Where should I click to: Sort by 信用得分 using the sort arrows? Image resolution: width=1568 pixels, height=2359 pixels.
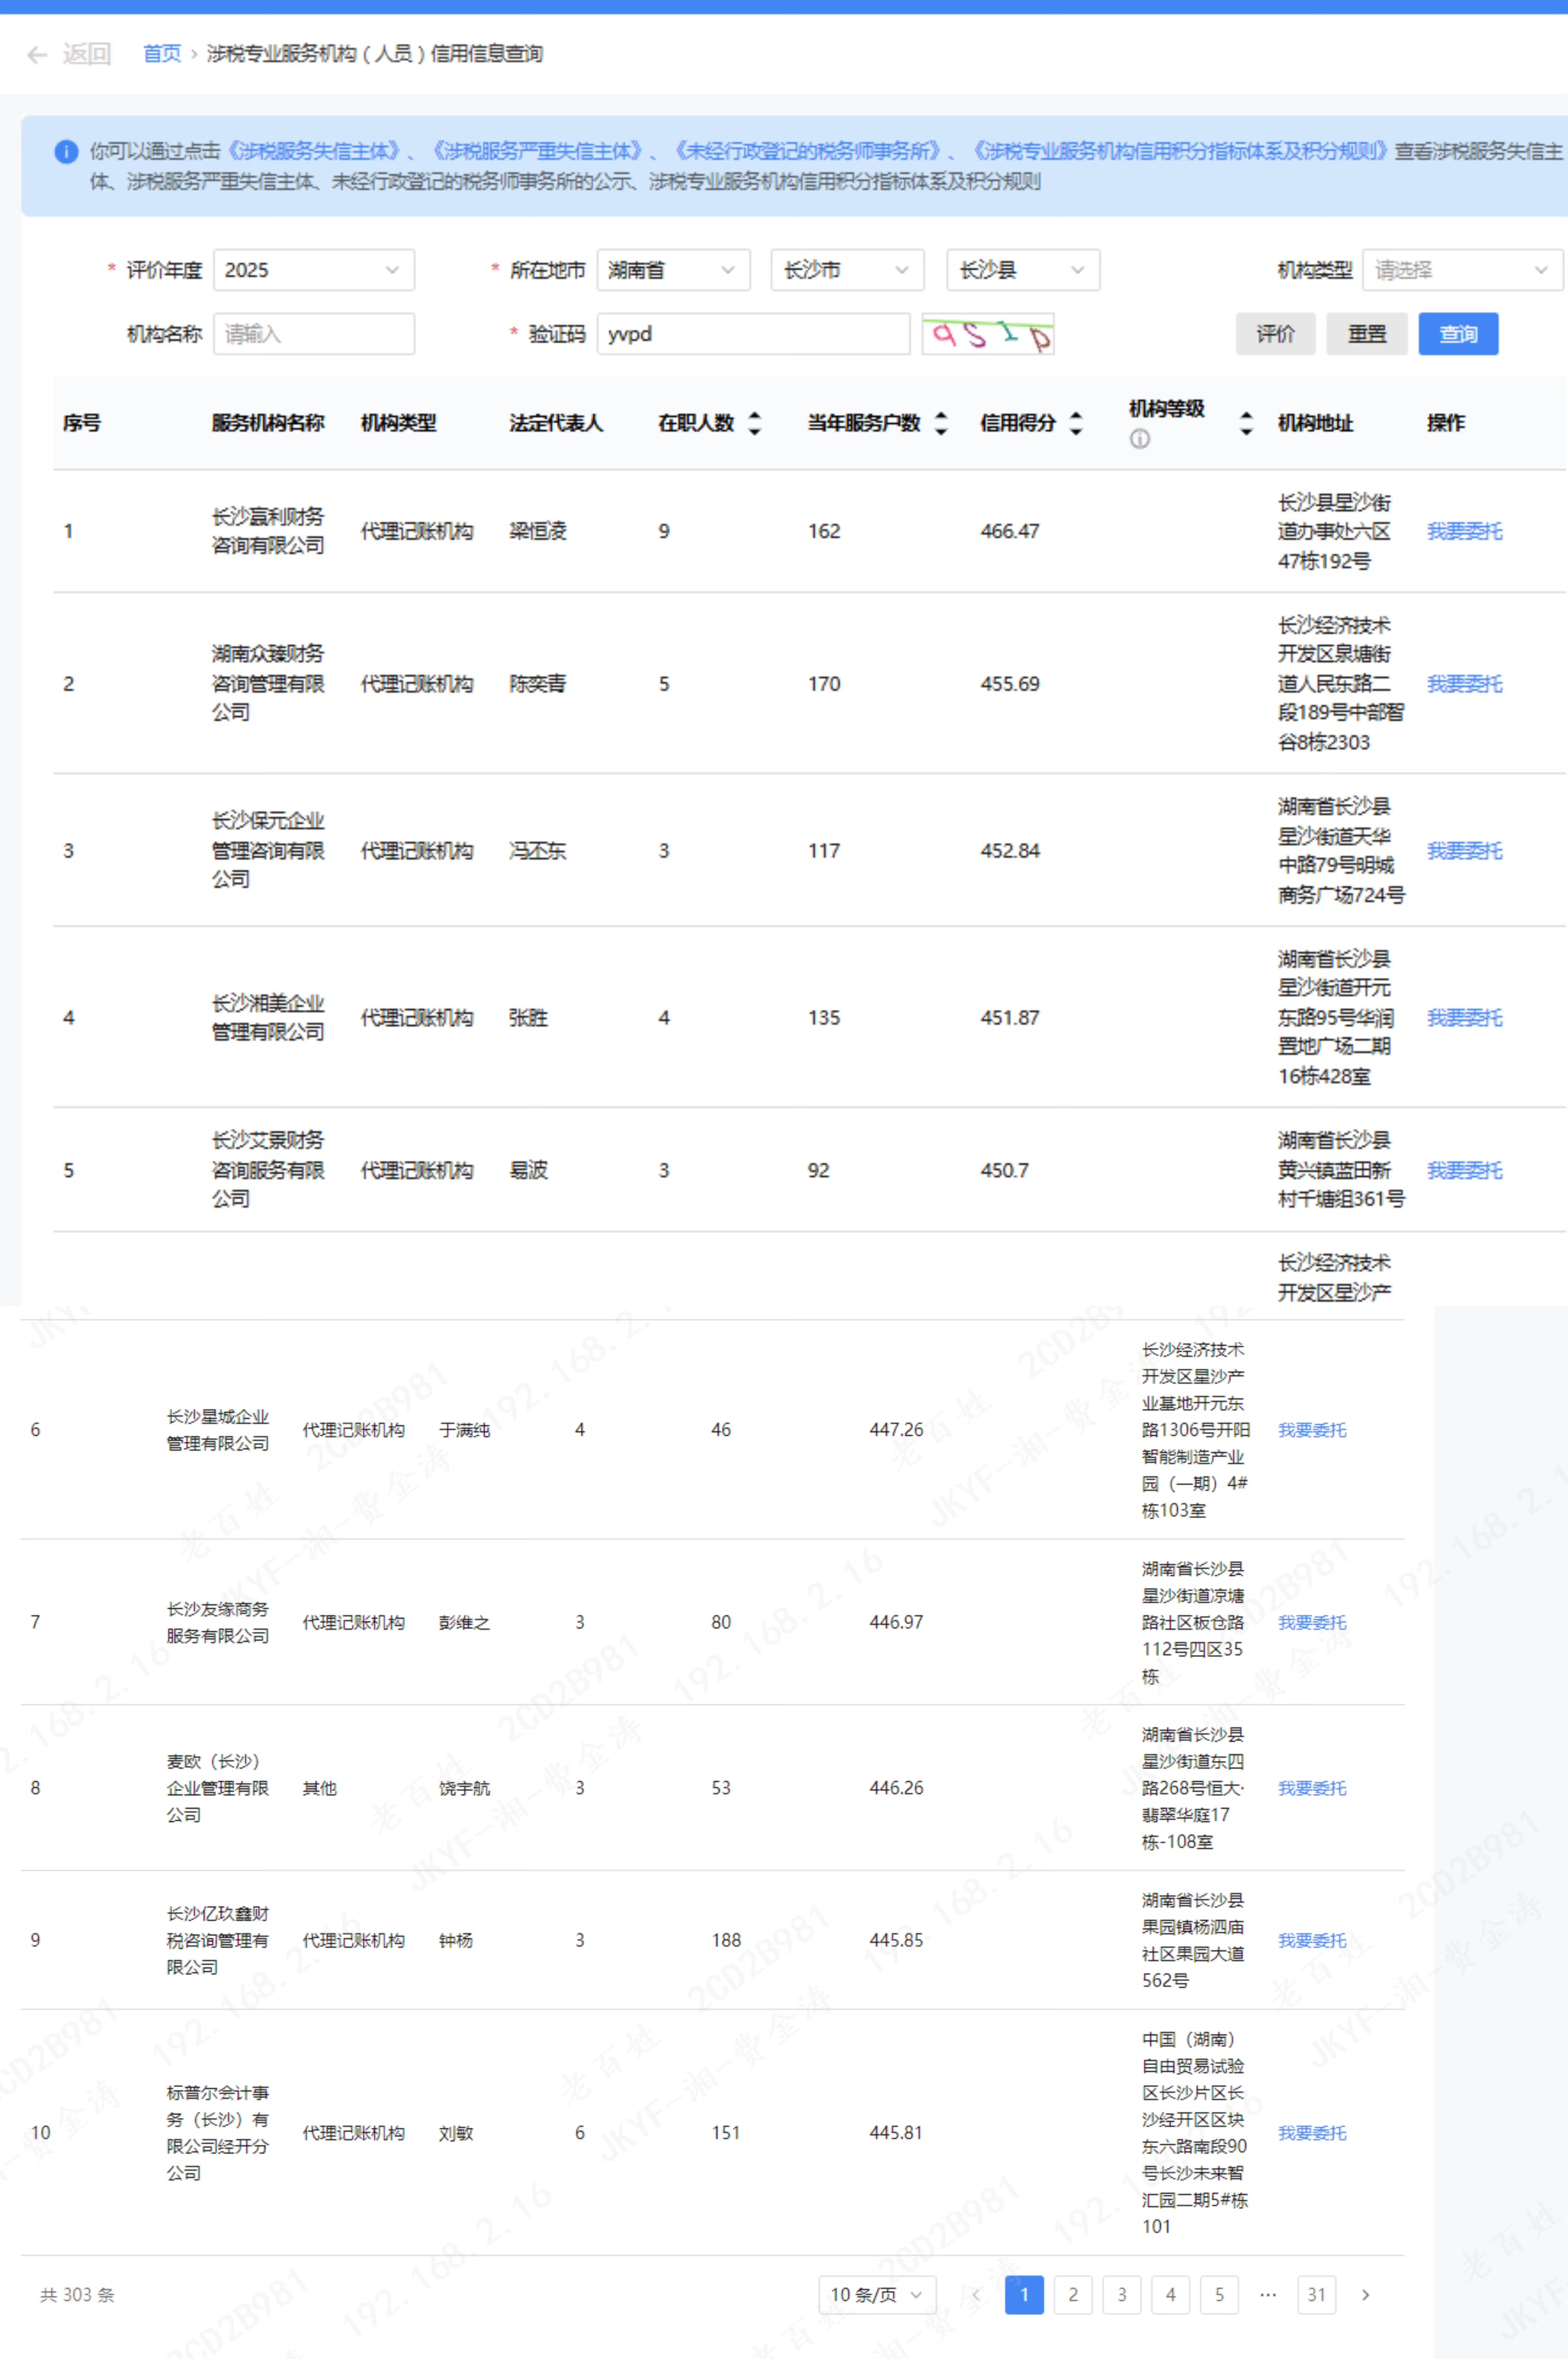click(1076, 423)
